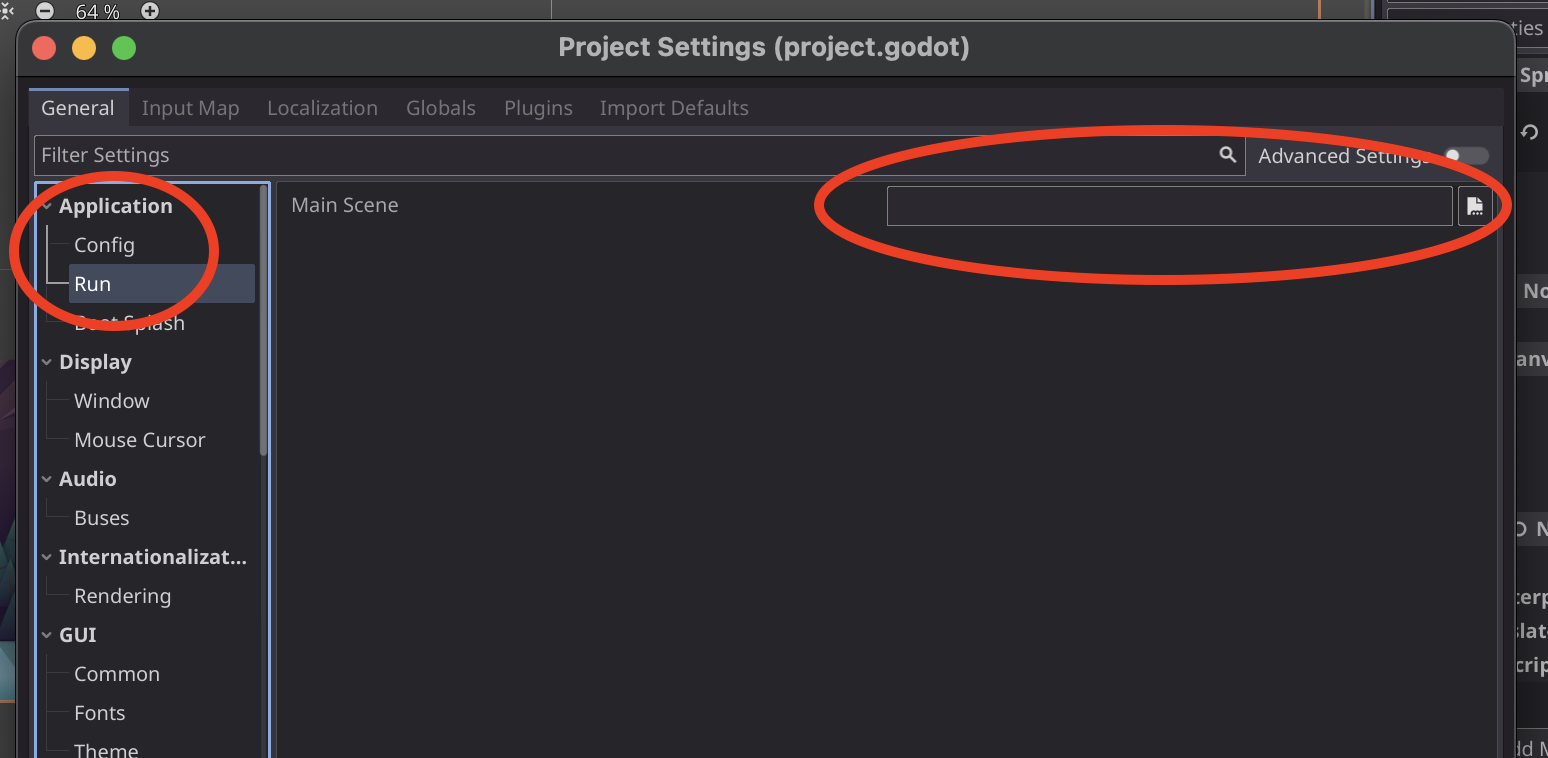Viewport: 1548px width, 758px height.
Task: Switch to the Plugins tab
Action: [537, 107]
